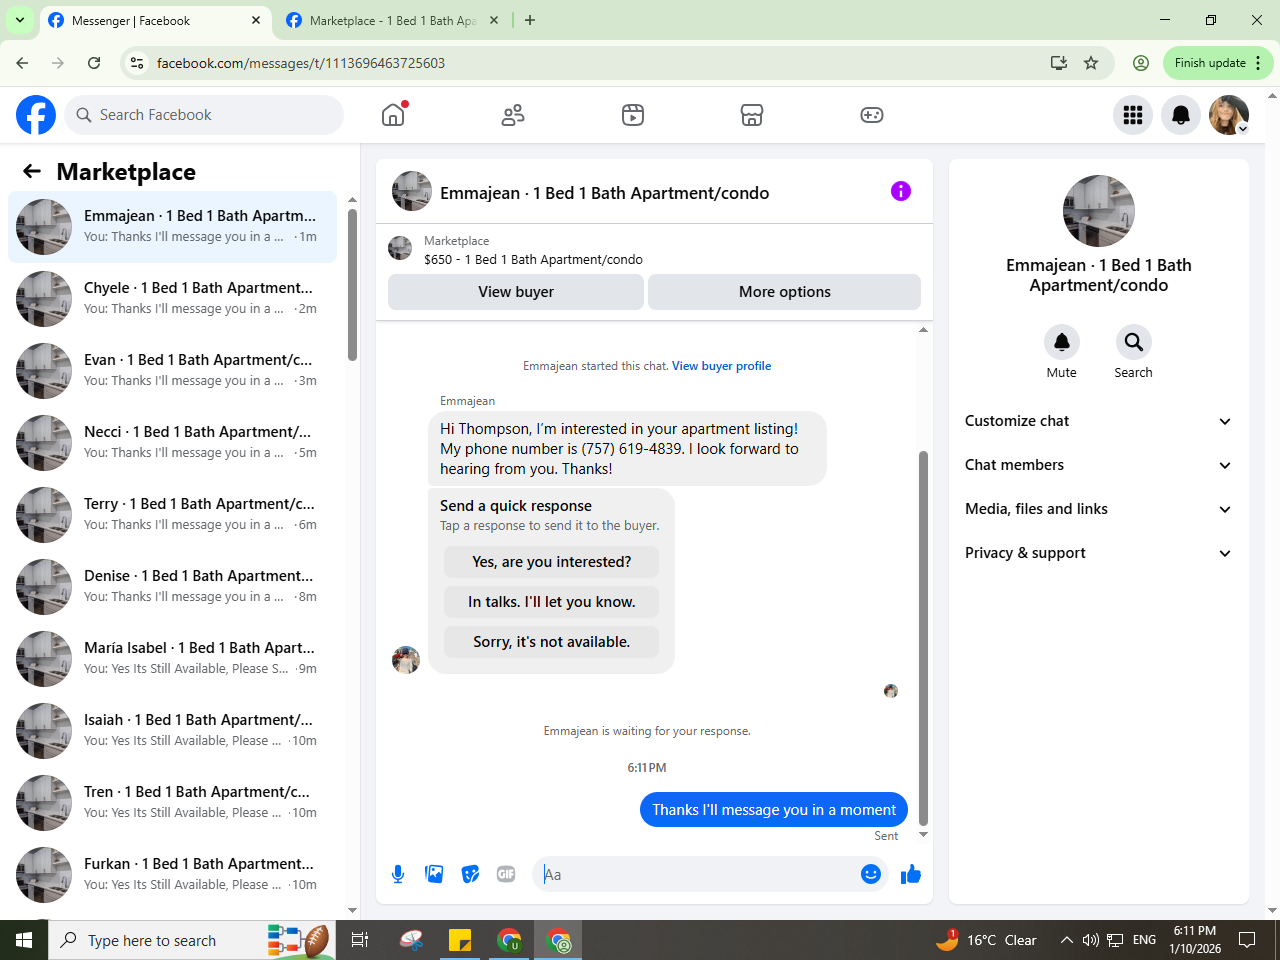This screenshot has height=960, width=1280.
Task: Focus the message composer Aa field
Action: (695, 874)
